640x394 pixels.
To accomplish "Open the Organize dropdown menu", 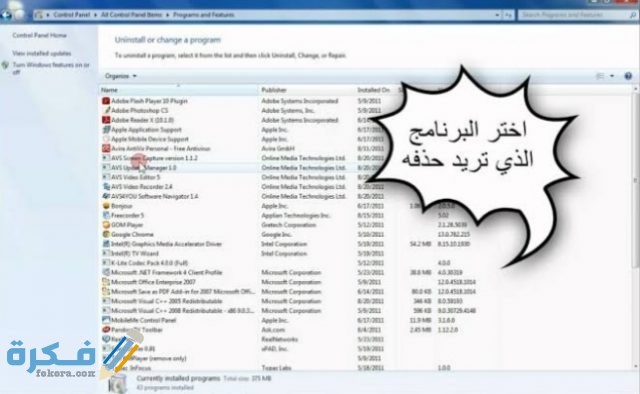I will [x=121, y=76].
